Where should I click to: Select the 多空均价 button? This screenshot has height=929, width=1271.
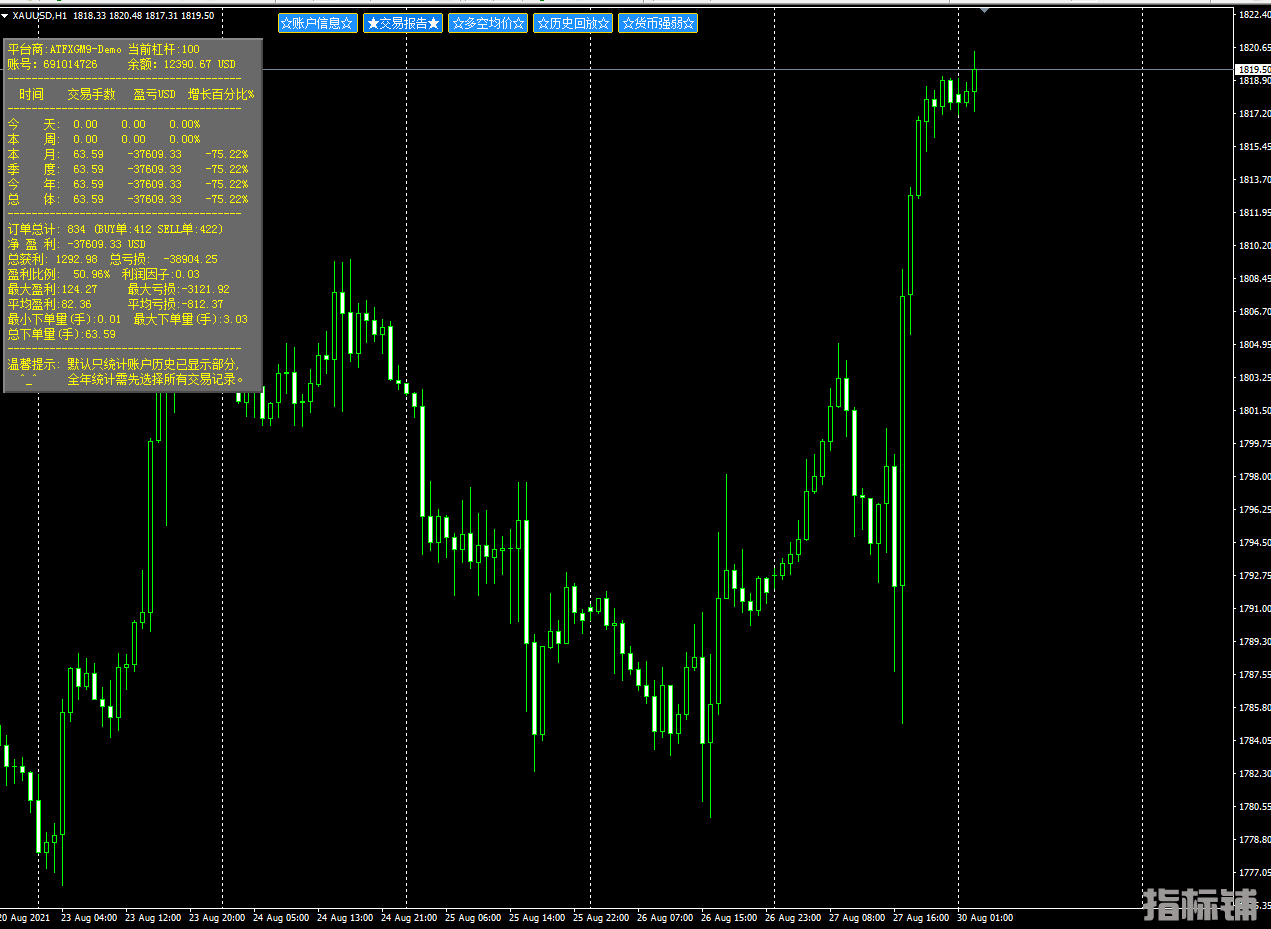coord(487,23)
